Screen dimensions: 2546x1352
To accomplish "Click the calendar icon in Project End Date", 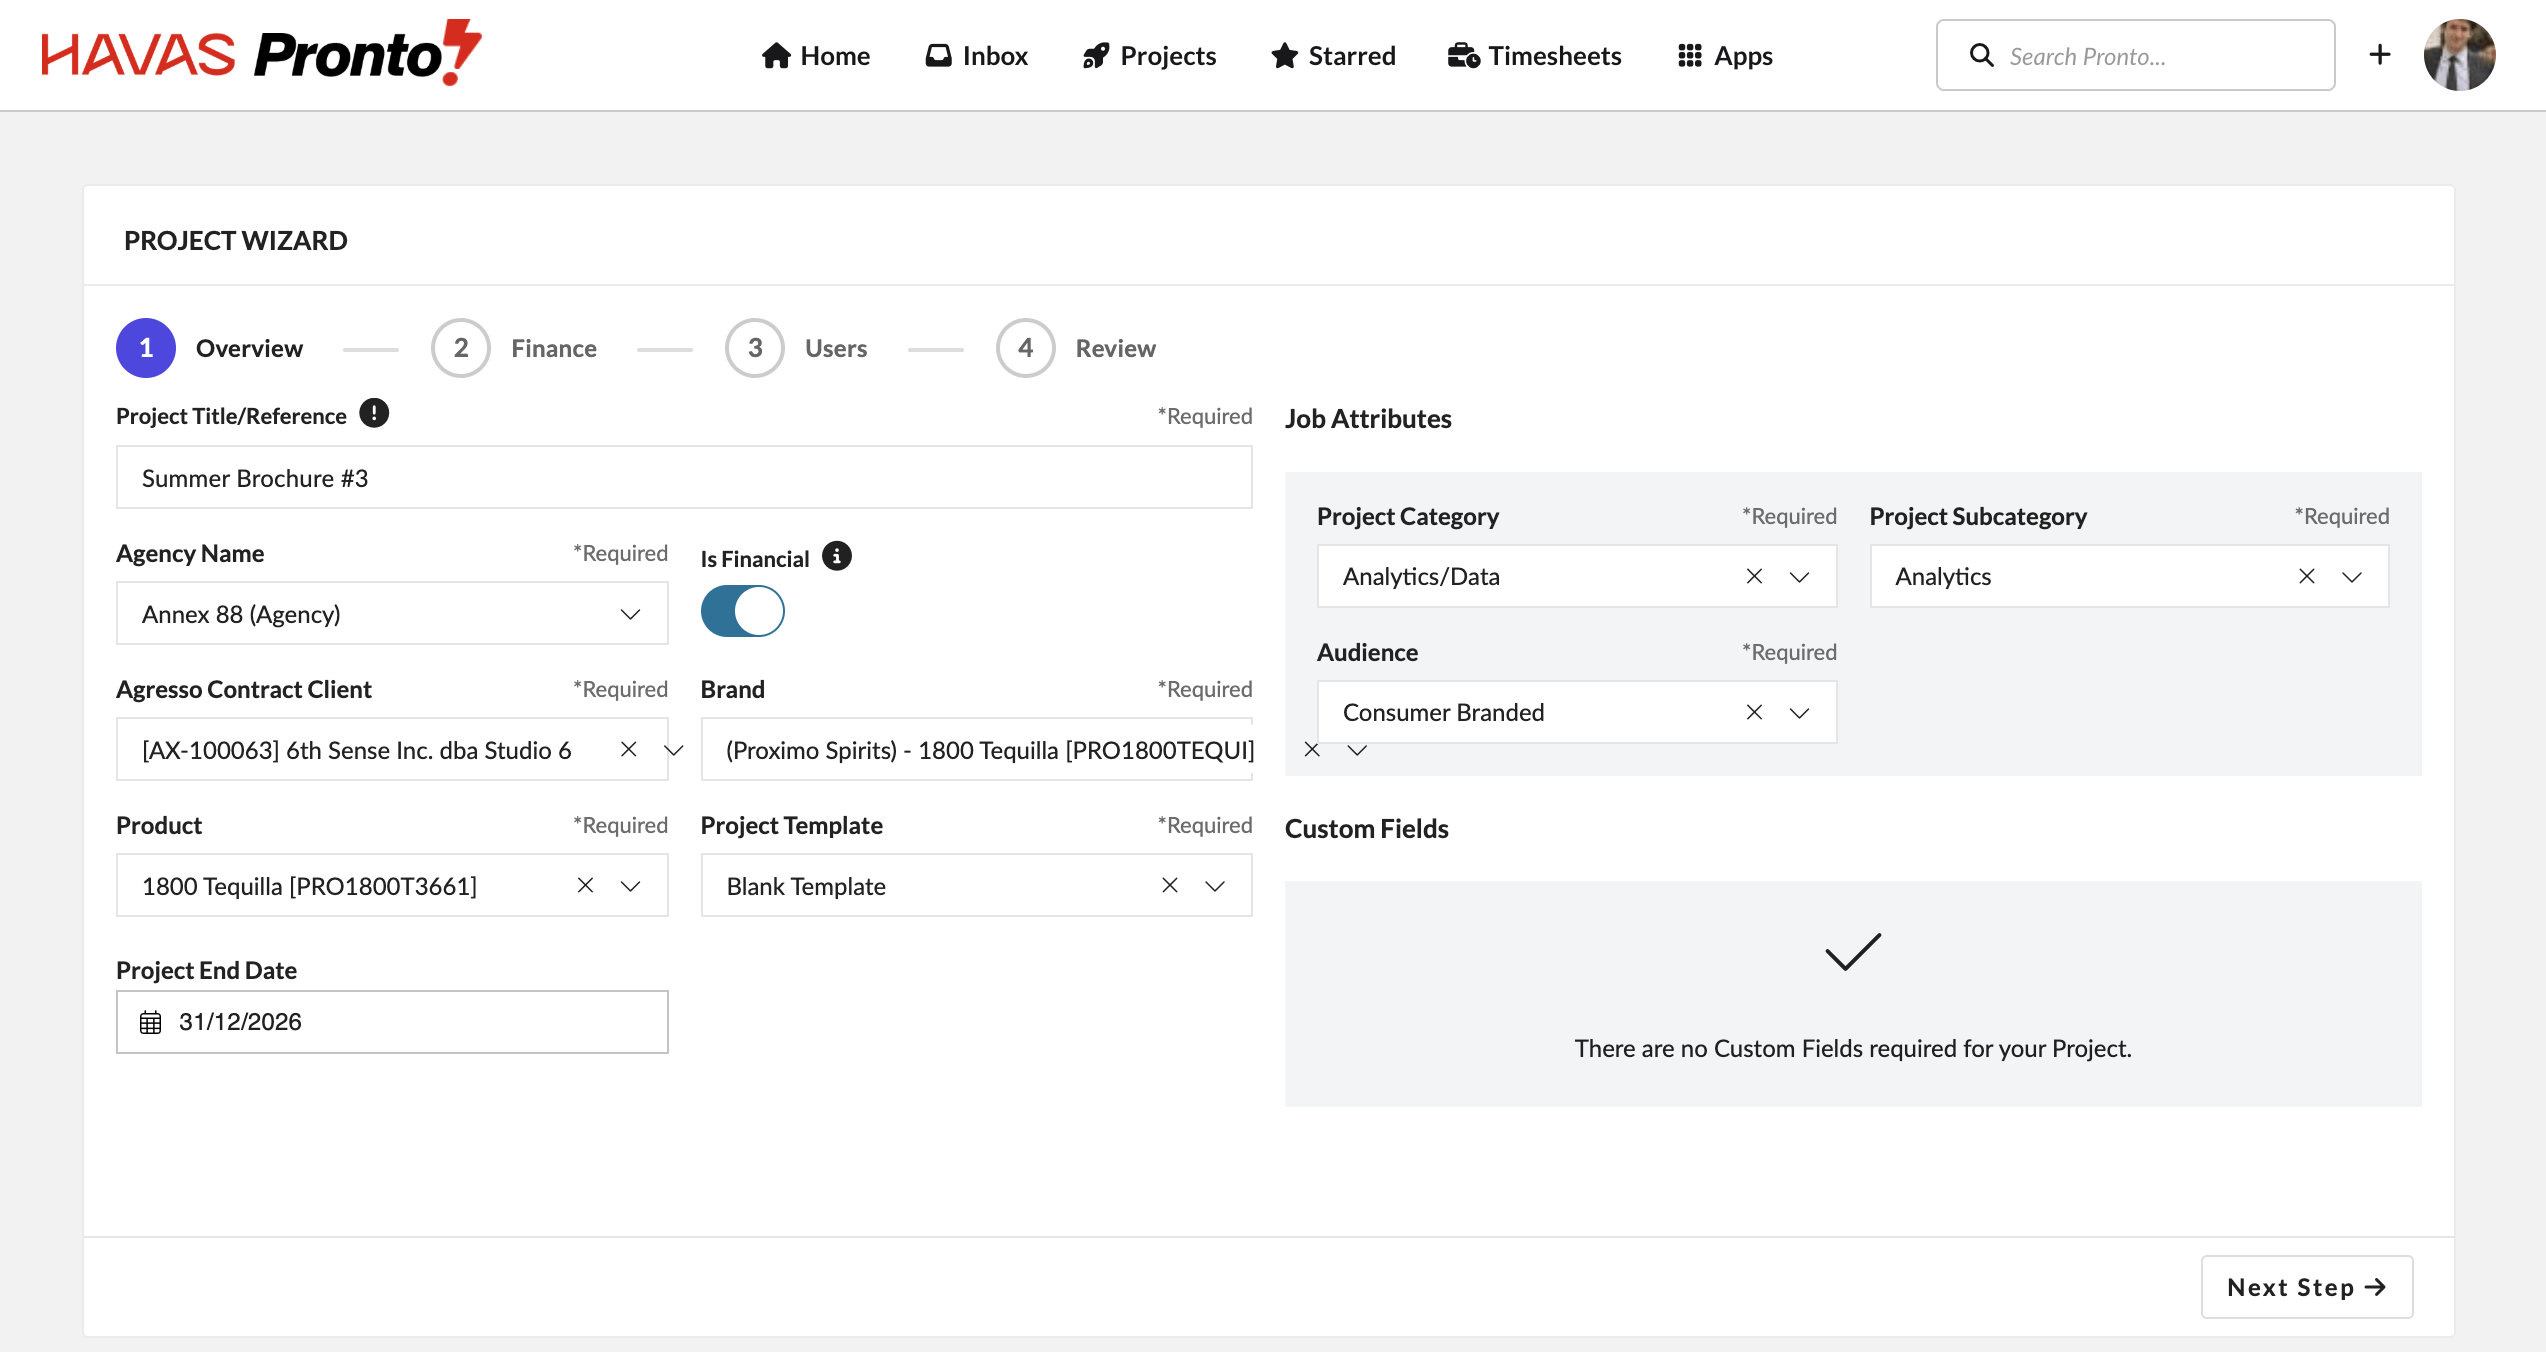I will (x=150, y=1022).
